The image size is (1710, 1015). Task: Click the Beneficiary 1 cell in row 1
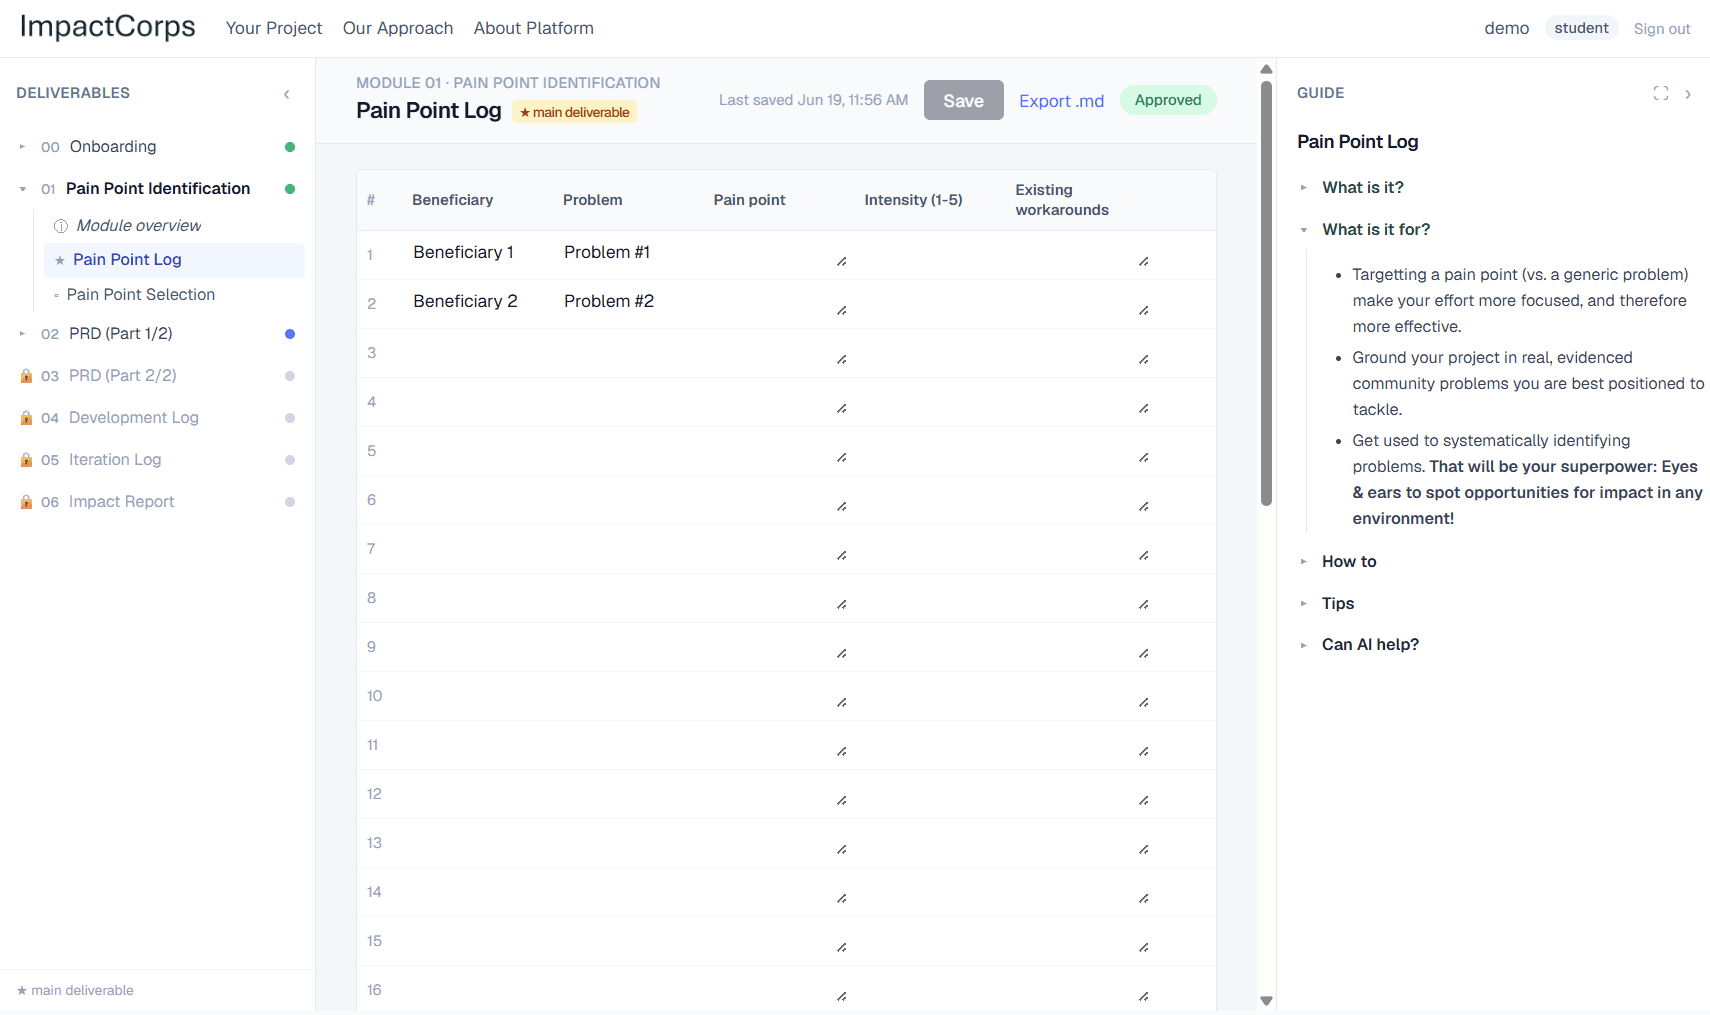464,252
